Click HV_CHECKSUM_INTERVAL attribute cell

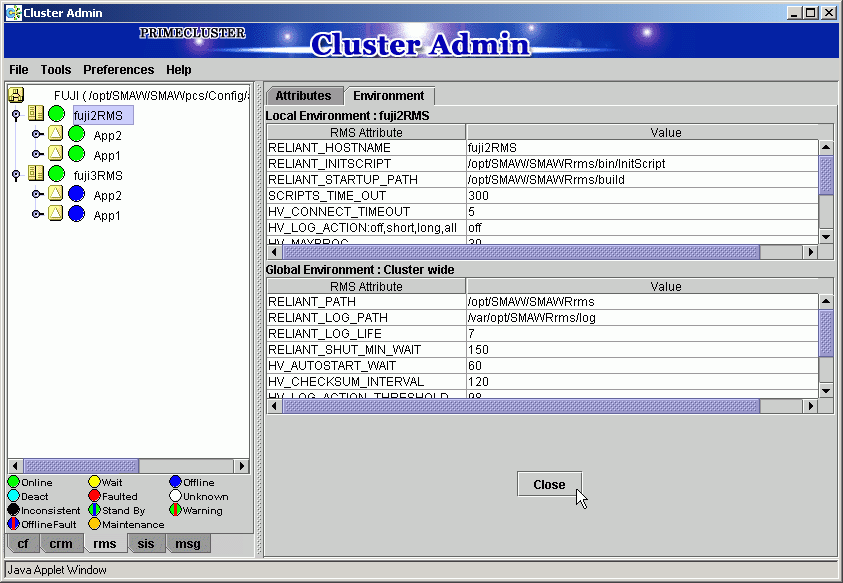[x=366, y=382]
